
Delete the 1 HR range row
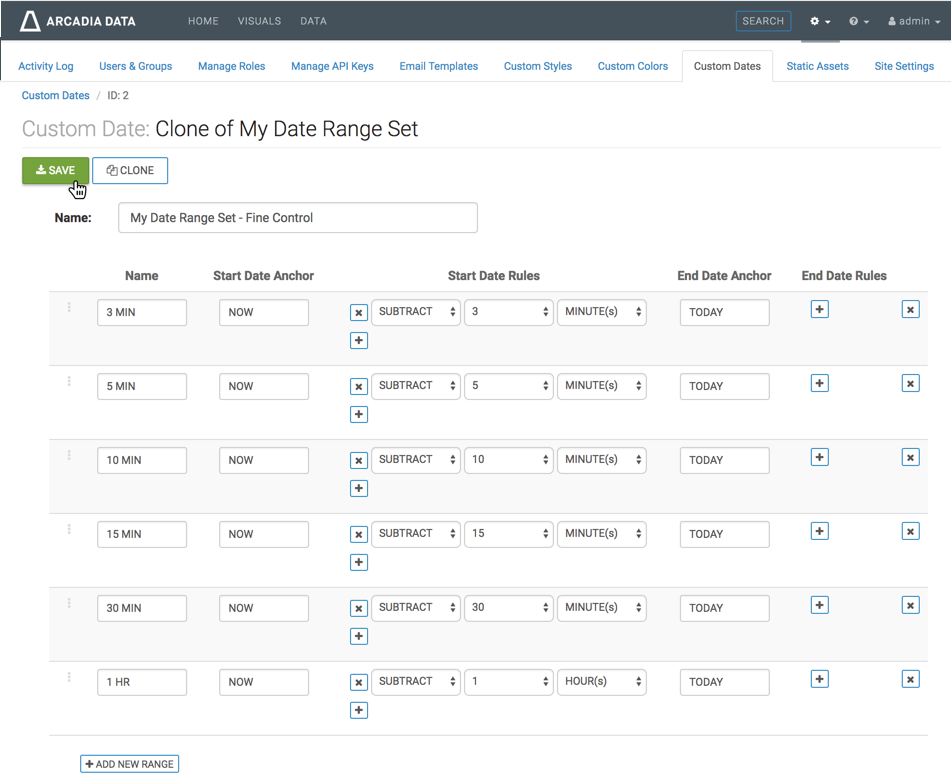click(910, 680)
